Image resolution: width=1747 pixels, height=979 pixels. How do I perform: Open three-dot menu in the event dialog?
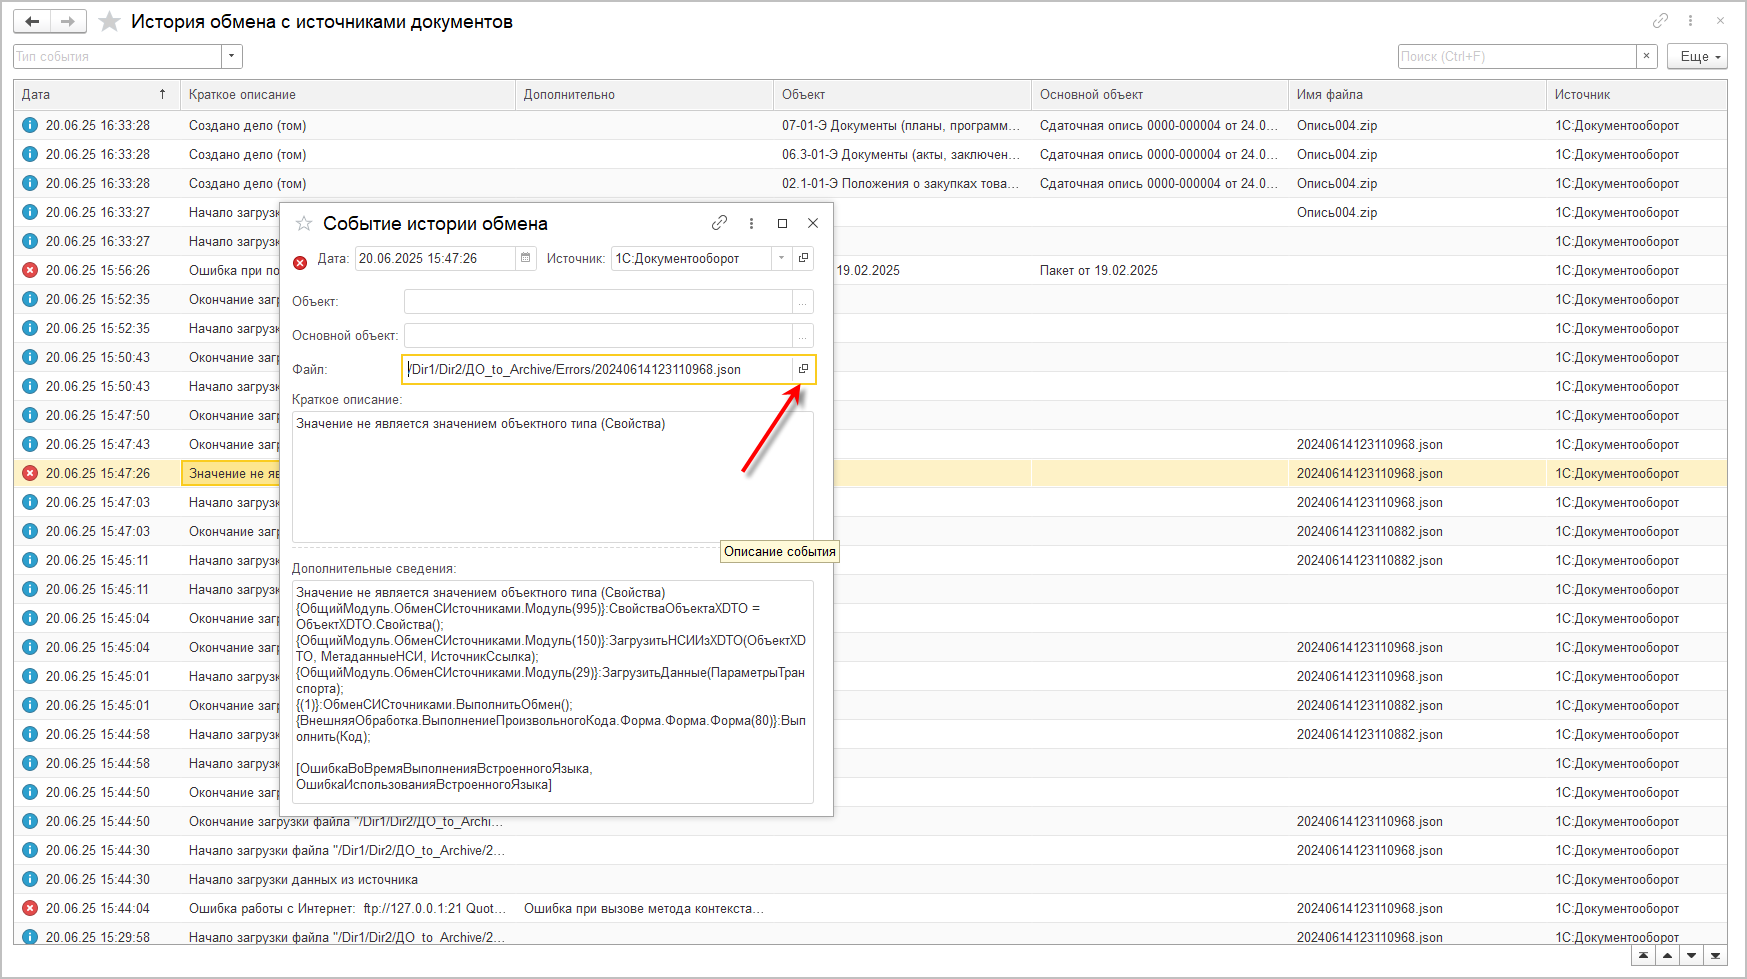751,223
